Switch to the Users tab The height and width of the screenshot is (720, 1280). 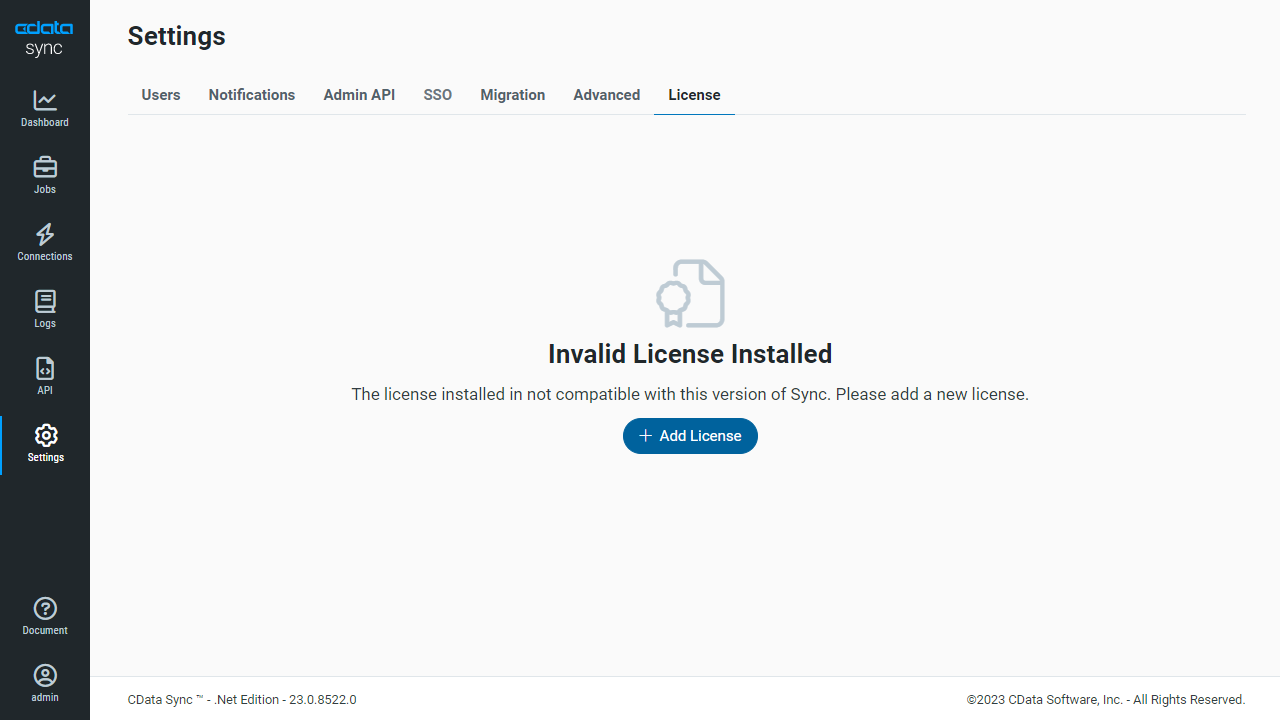[x=161, y=95]
